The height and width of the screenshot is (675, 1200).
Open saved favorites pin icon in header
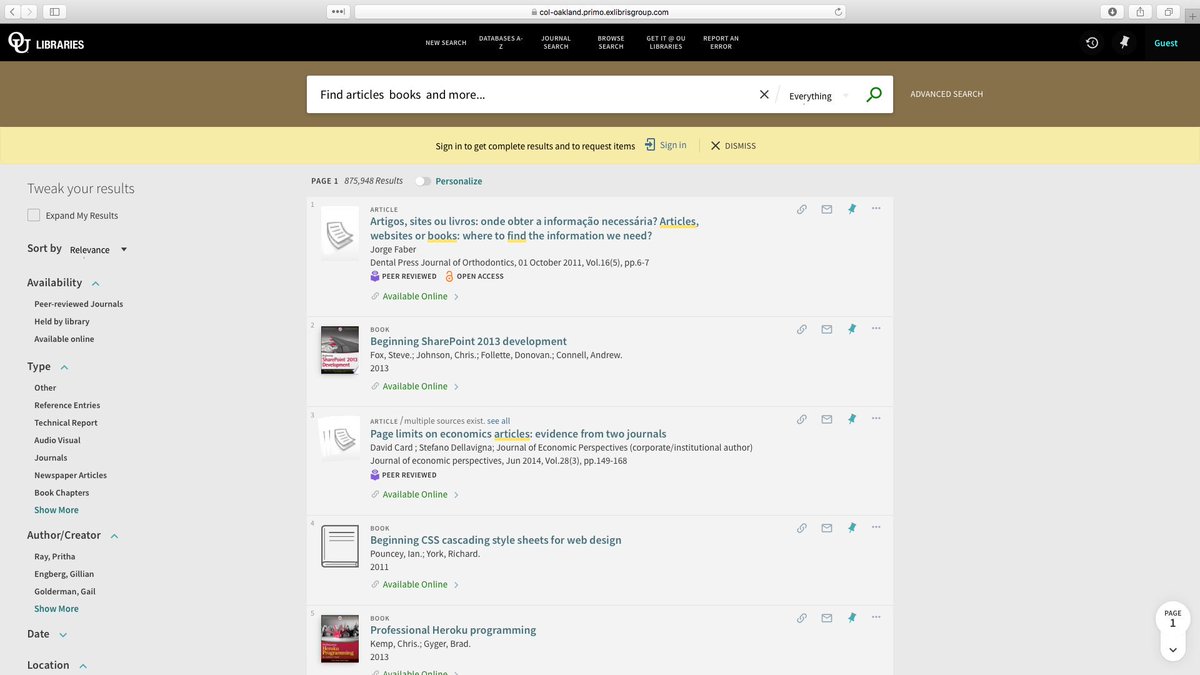pos(1125,43)
